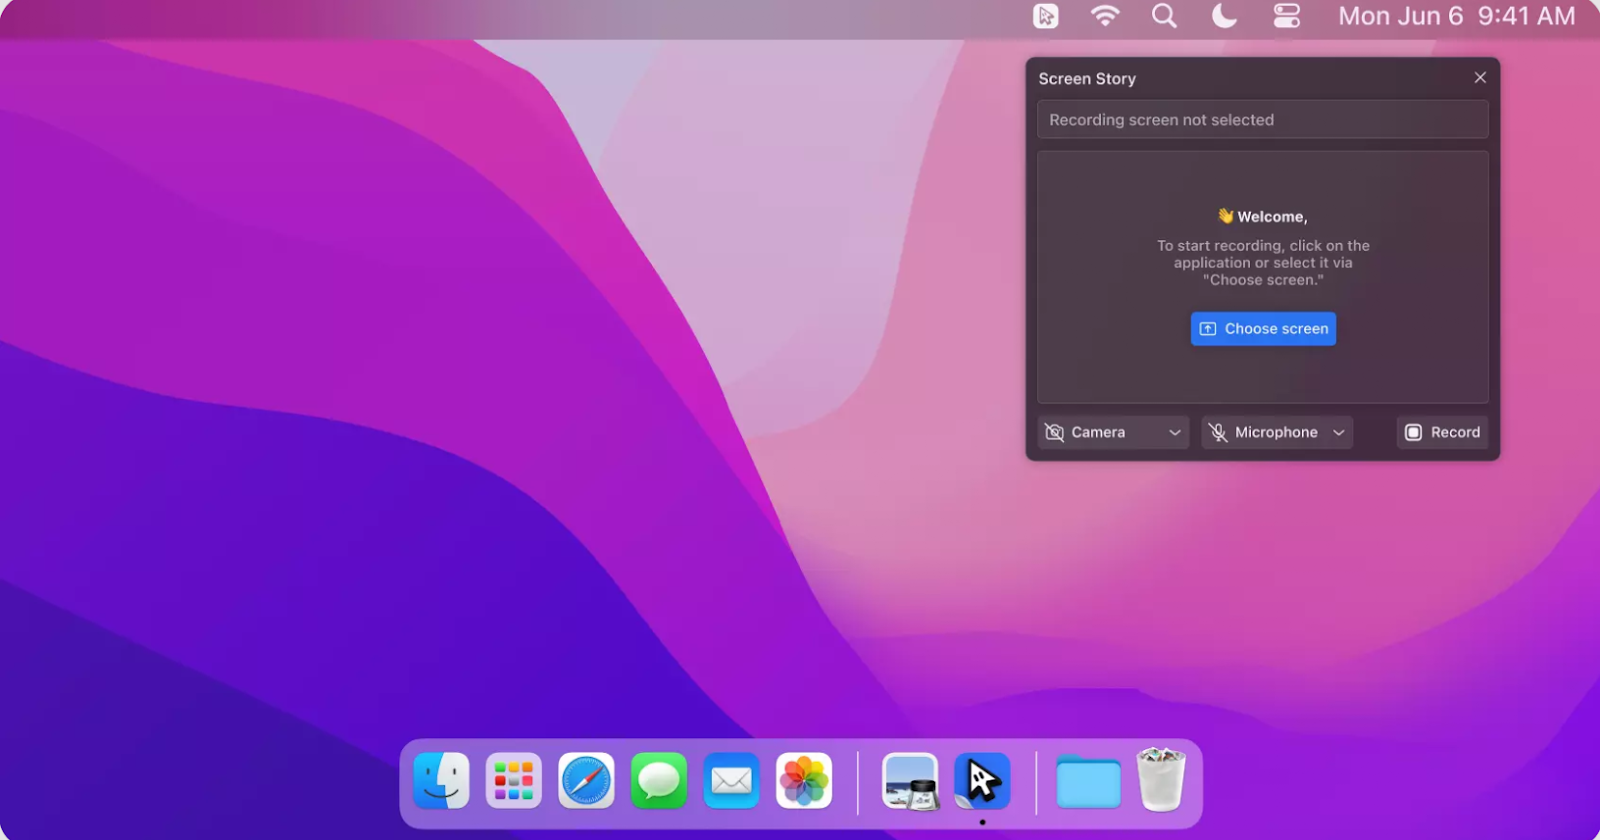
Task: Click the Choose screen button
Action: point(1263,329)
